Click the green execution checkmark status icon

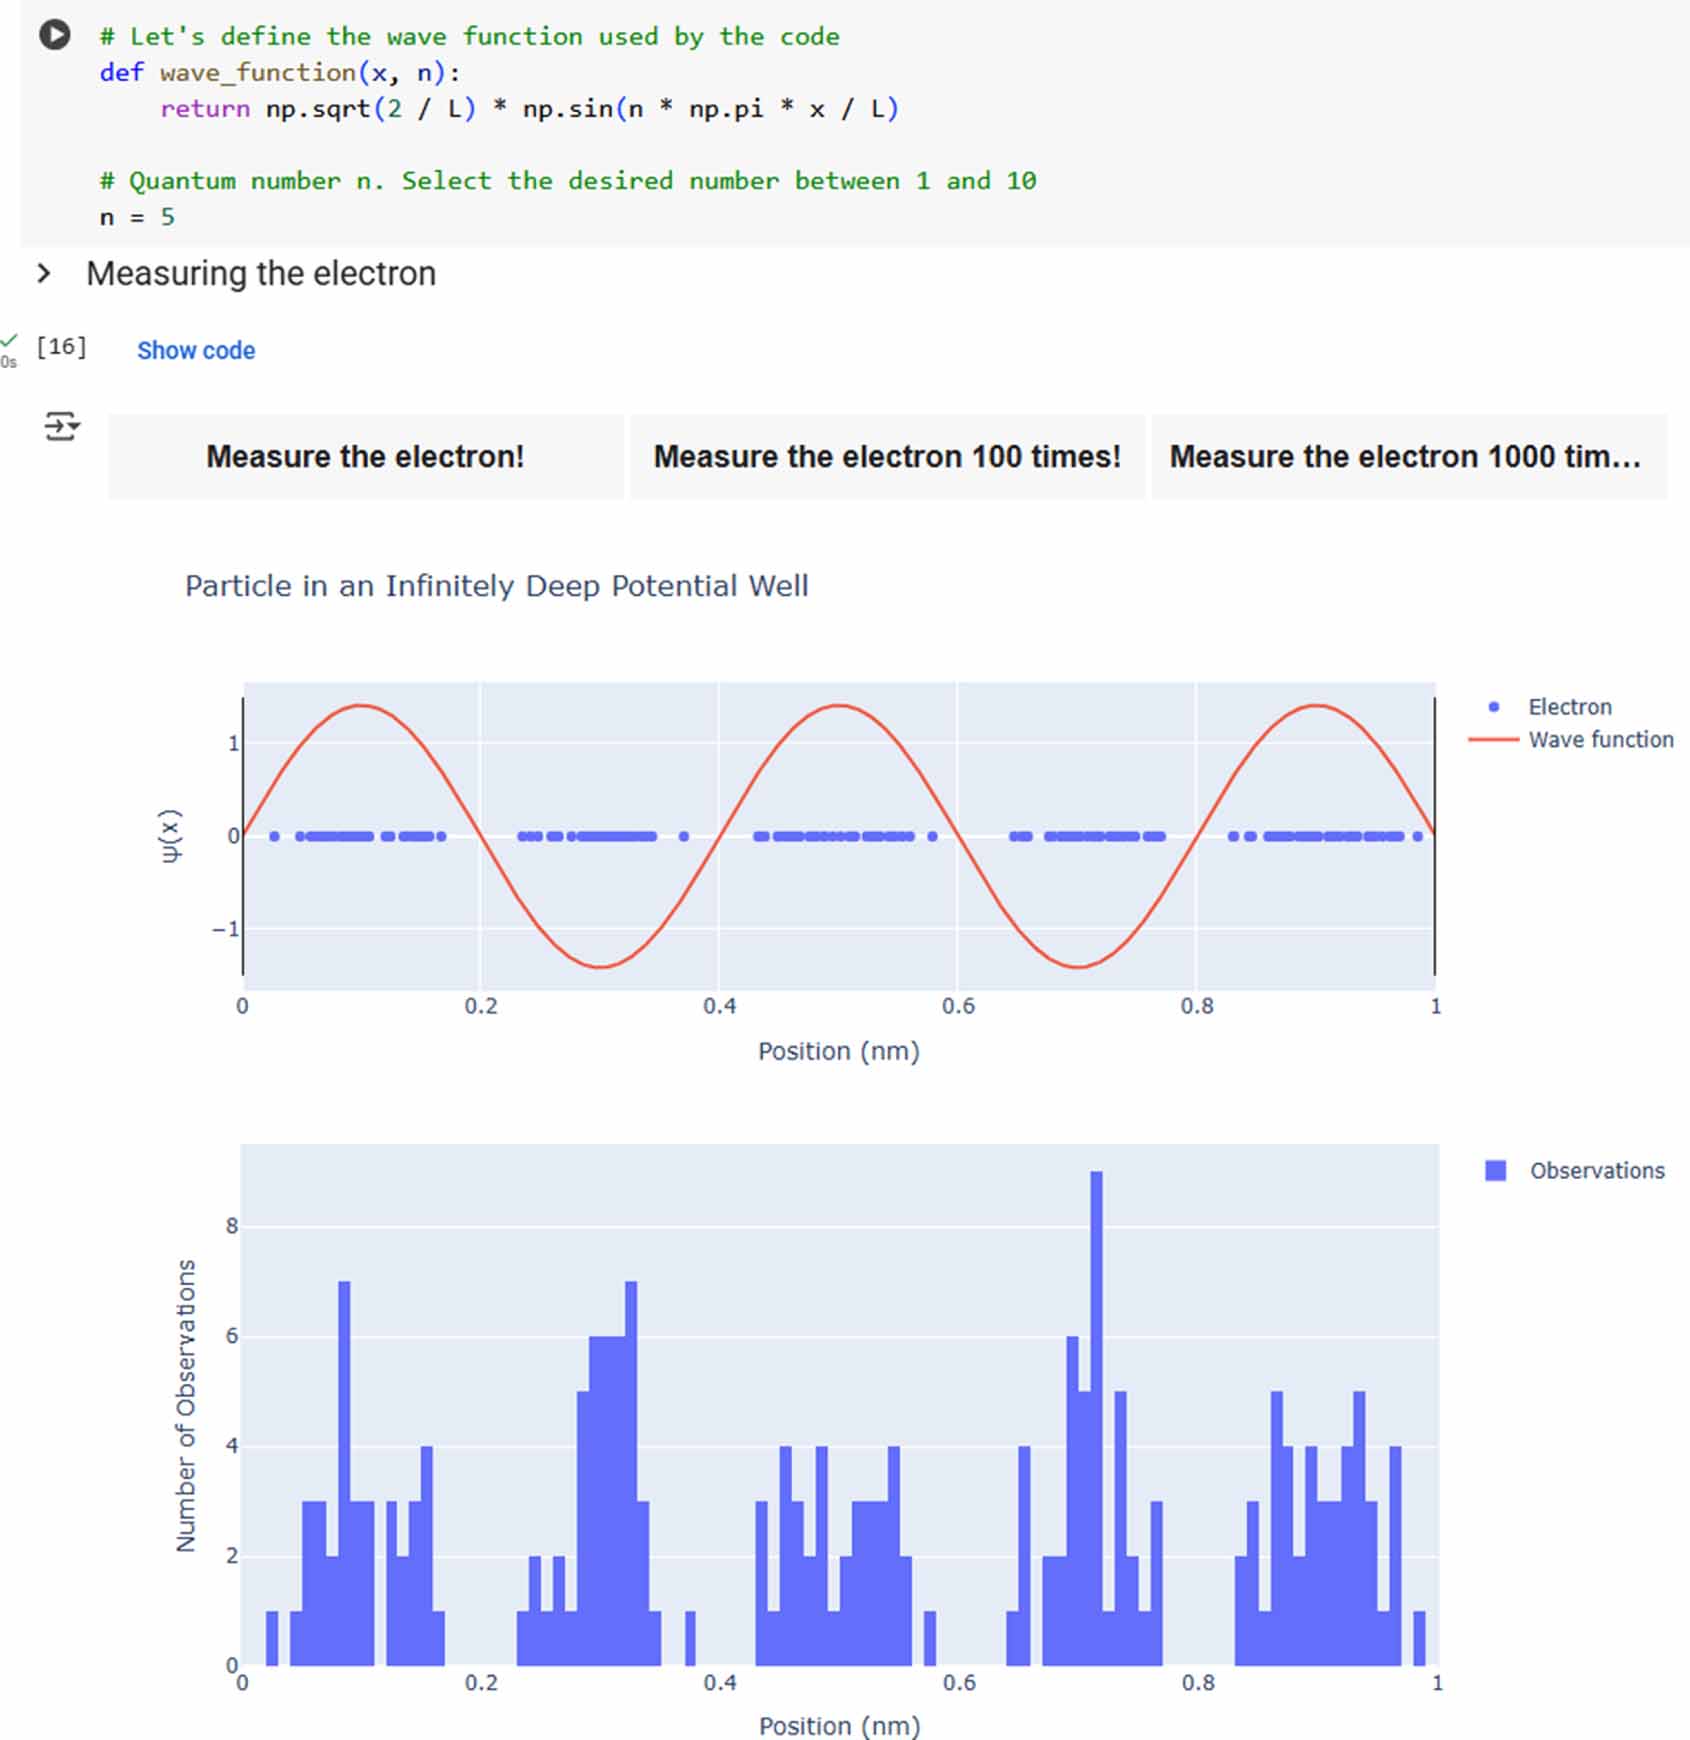point(9,341)
